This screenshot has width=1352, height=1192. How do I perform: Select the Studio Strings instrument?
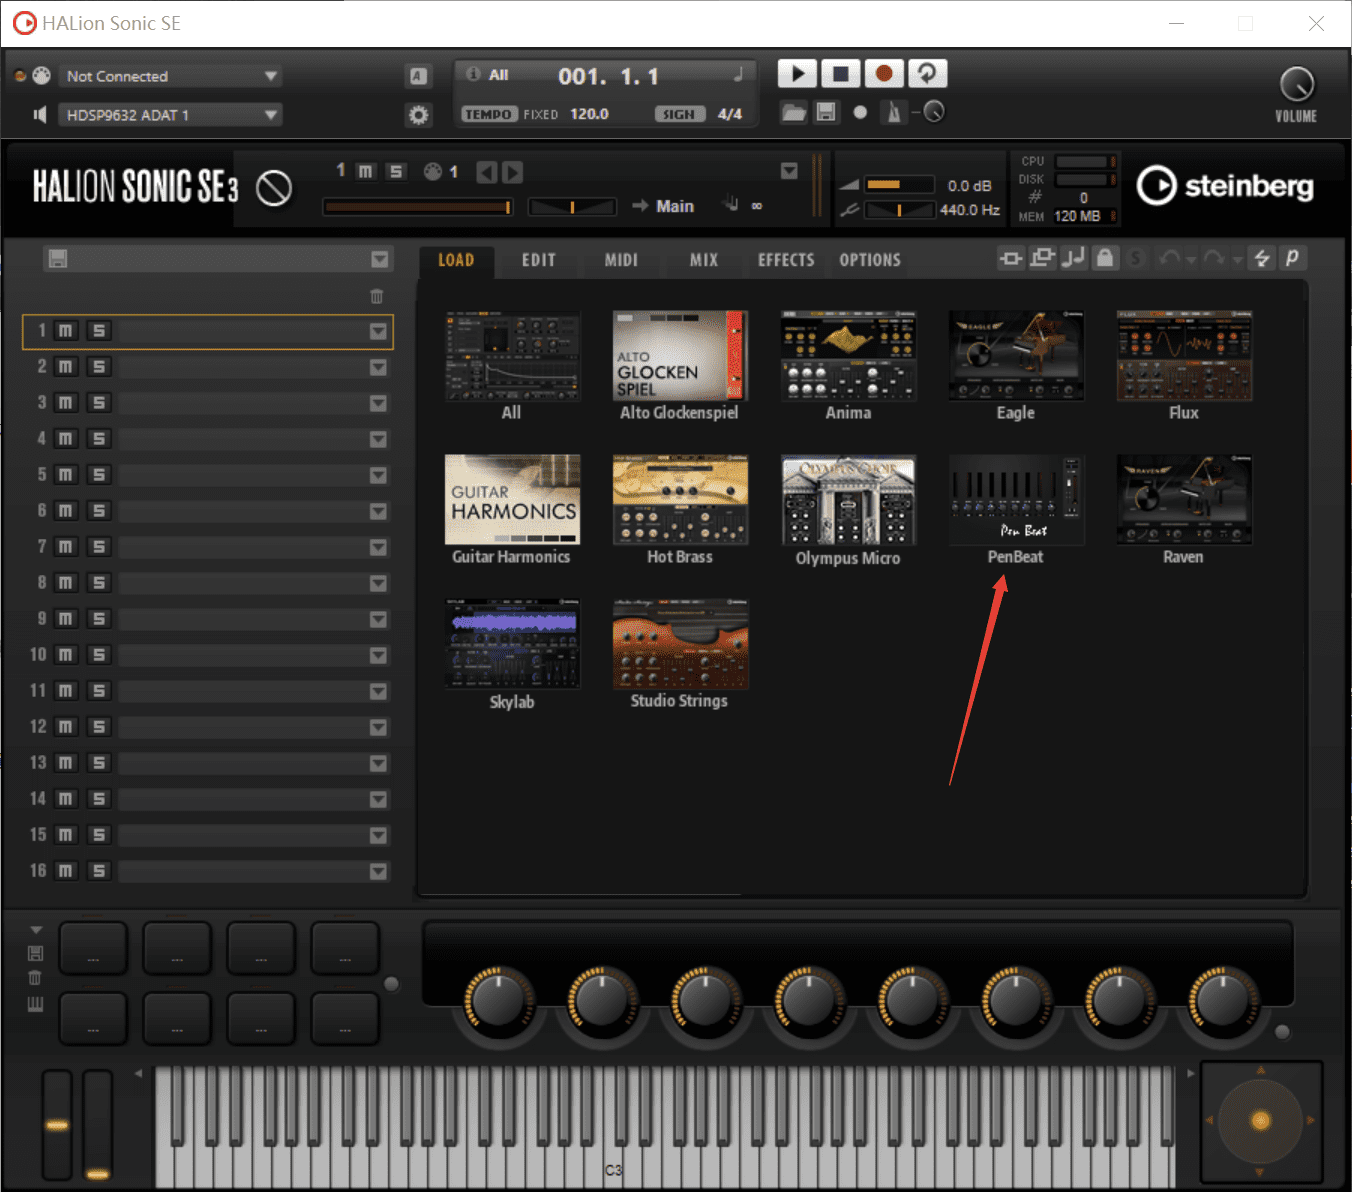click(x=680, y=644)
